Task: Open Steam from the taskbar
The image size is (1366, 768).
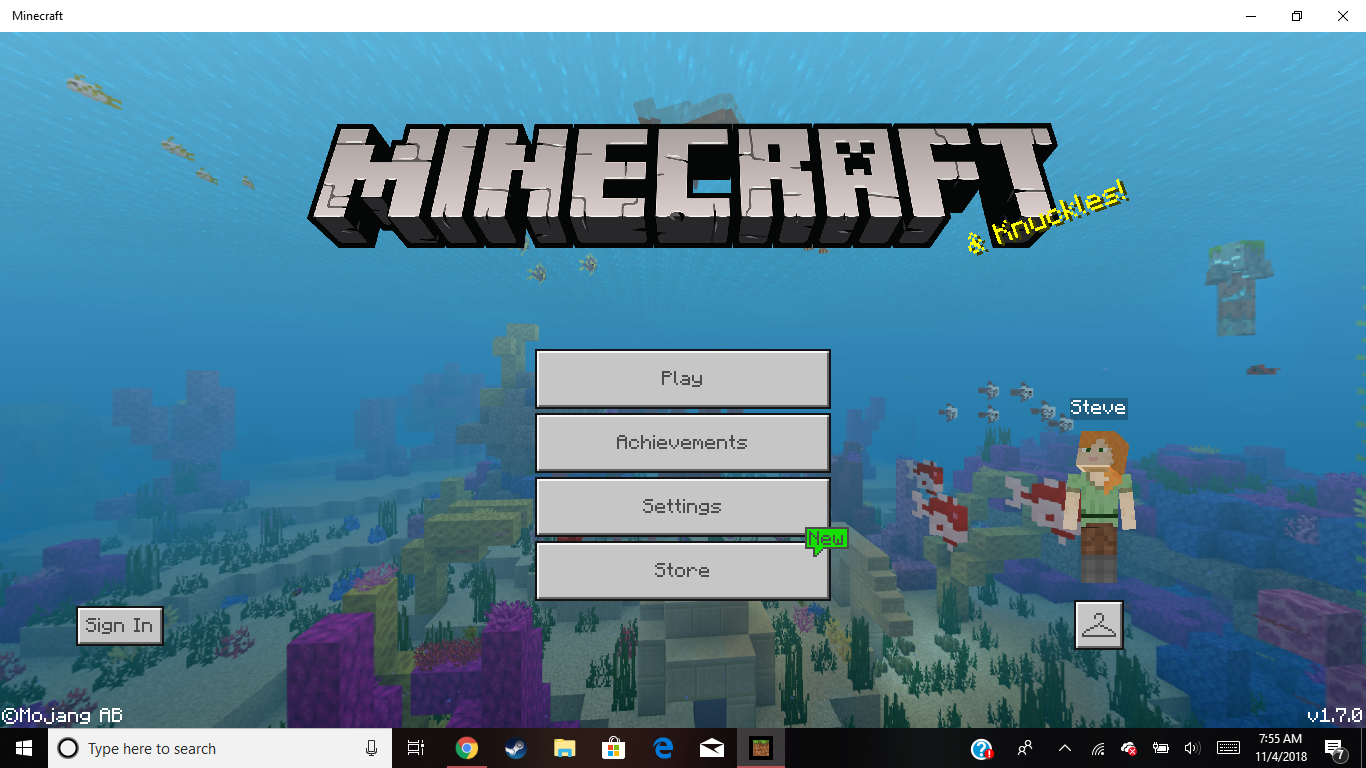Action: tap(515, 748)
